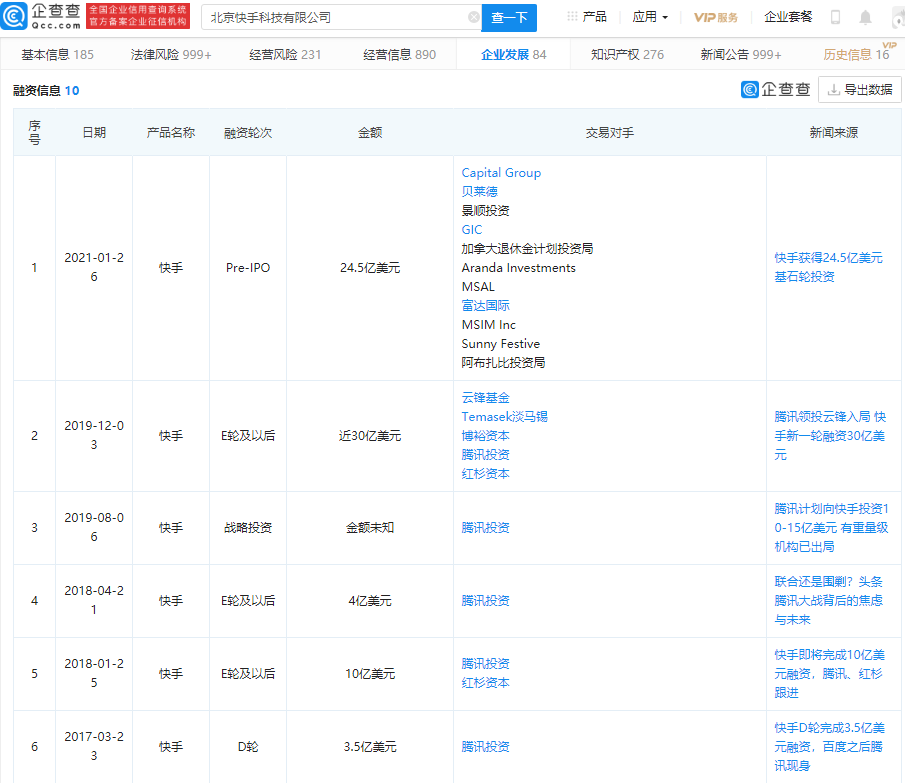Open the 云锋基金 investor link
Screen dimensions: 905x783
[x=485, y=398]
